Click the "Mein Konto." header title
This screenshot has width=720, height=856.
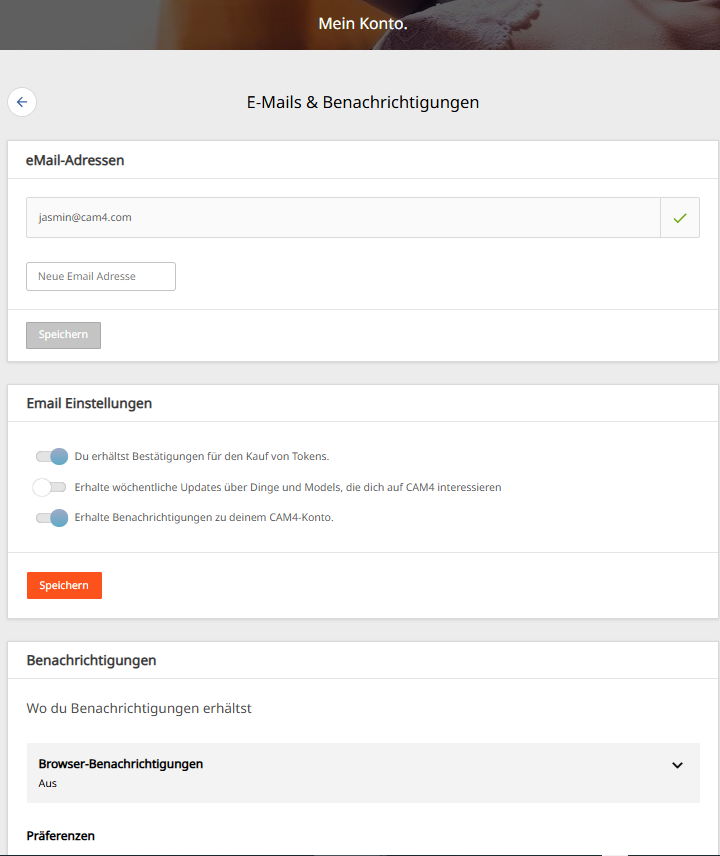pos(363,23)
